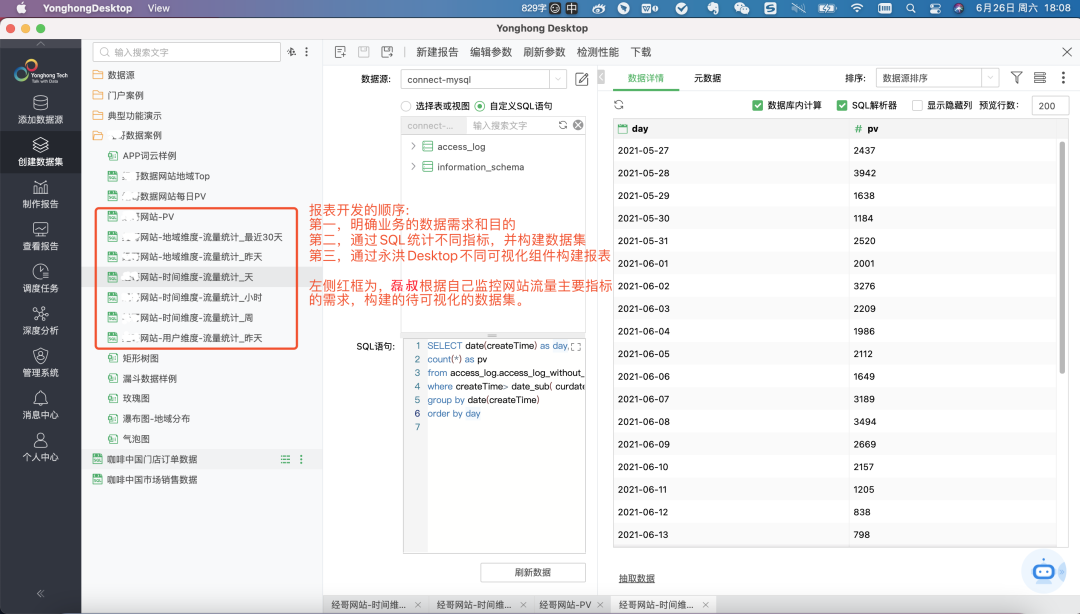Open the 数据源 folder in tree
Screen dimensions: 1080x614
114,74
